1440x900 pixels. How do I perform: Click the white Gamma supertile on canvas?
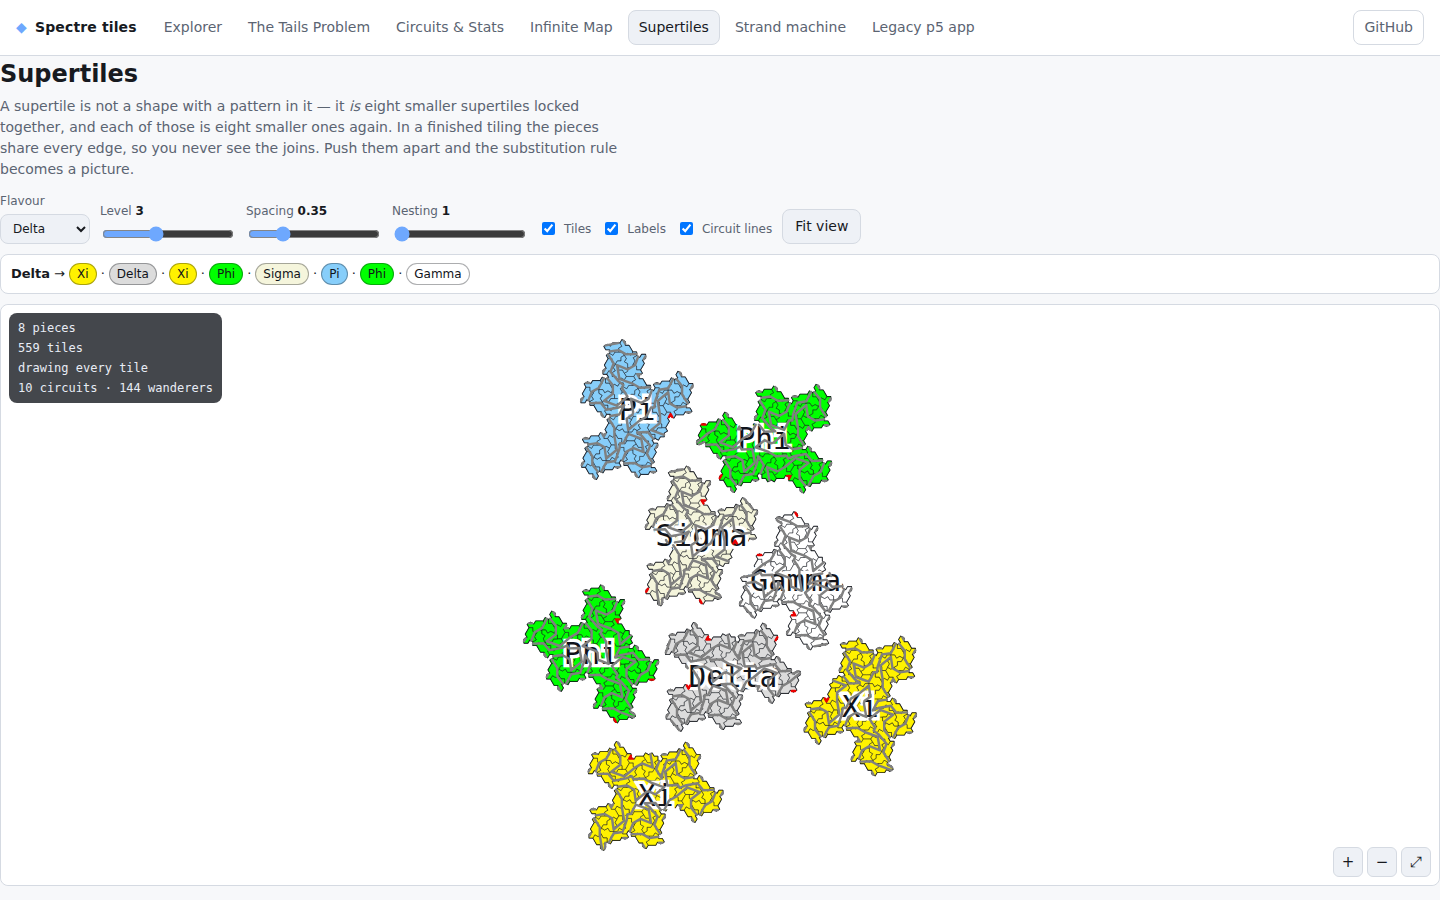coord(795,580)
